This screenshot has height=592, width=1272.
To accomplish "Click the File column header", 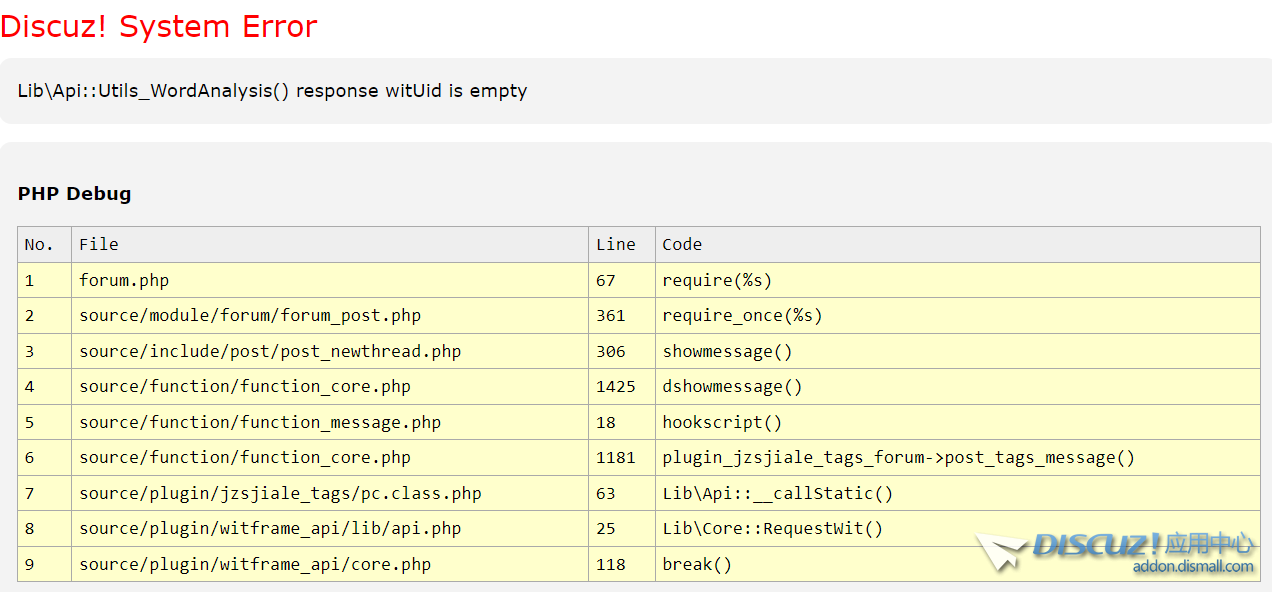I will pyautogui.click(x=99, y=244).
